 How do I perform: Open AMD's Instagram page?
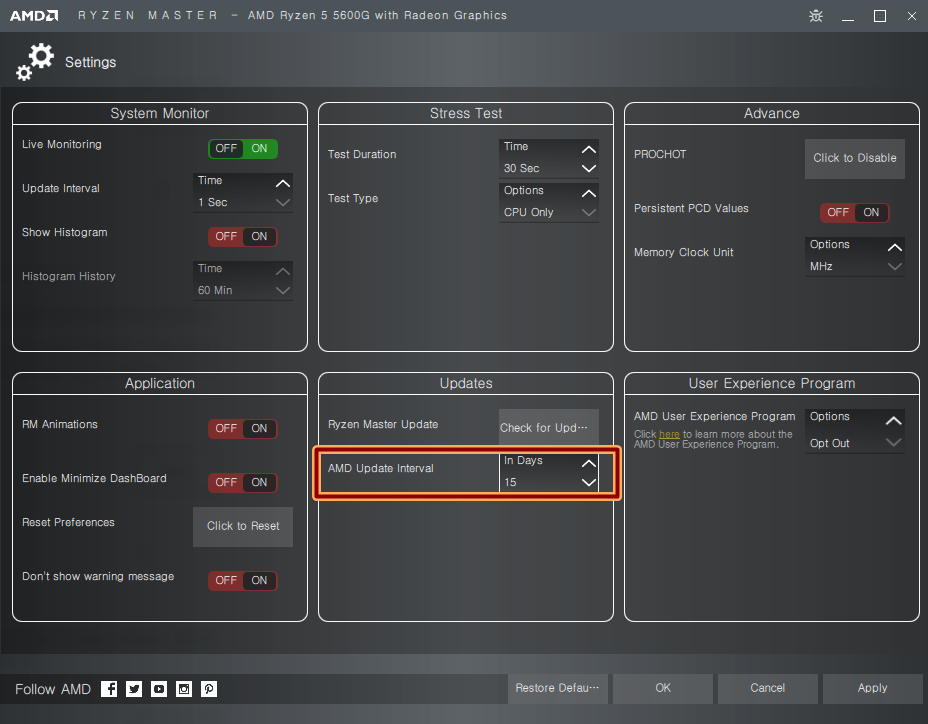click(x=183, y=689)
